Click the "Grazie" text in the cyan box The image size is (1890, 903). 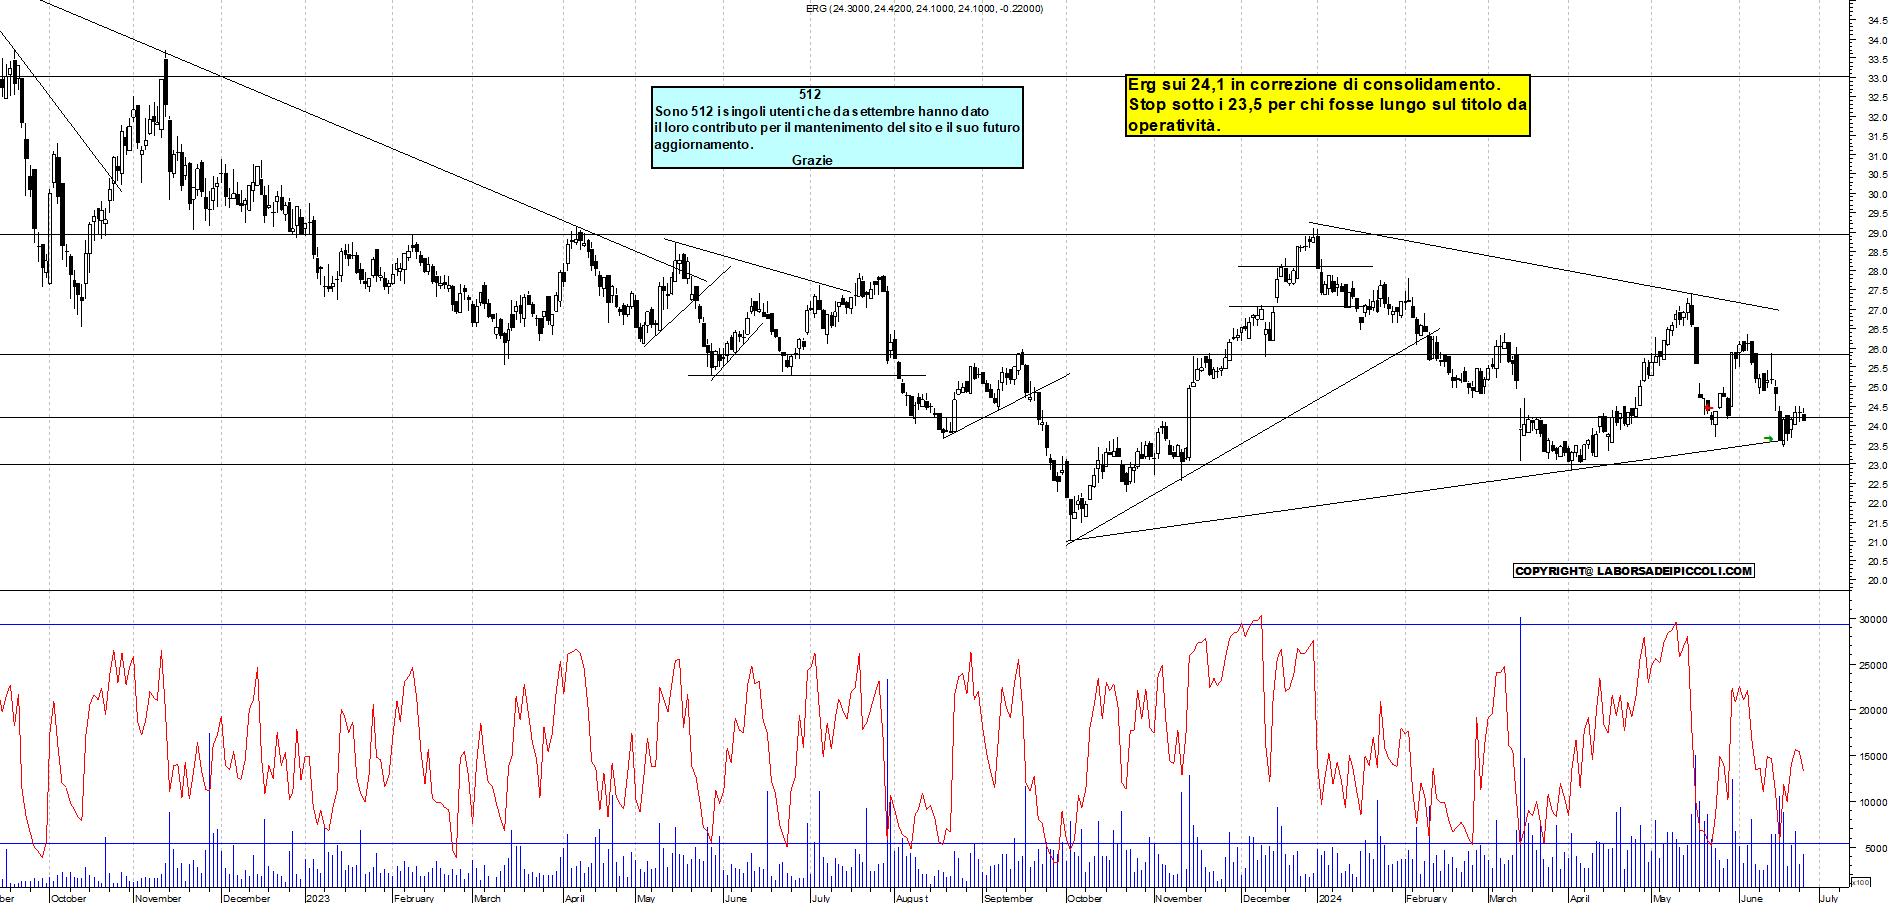[x=812, y=160]
